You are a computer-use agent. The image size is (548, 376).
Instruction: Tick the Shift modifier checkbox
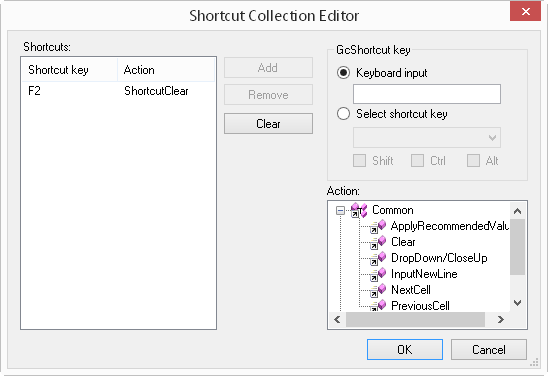(359, 161)
